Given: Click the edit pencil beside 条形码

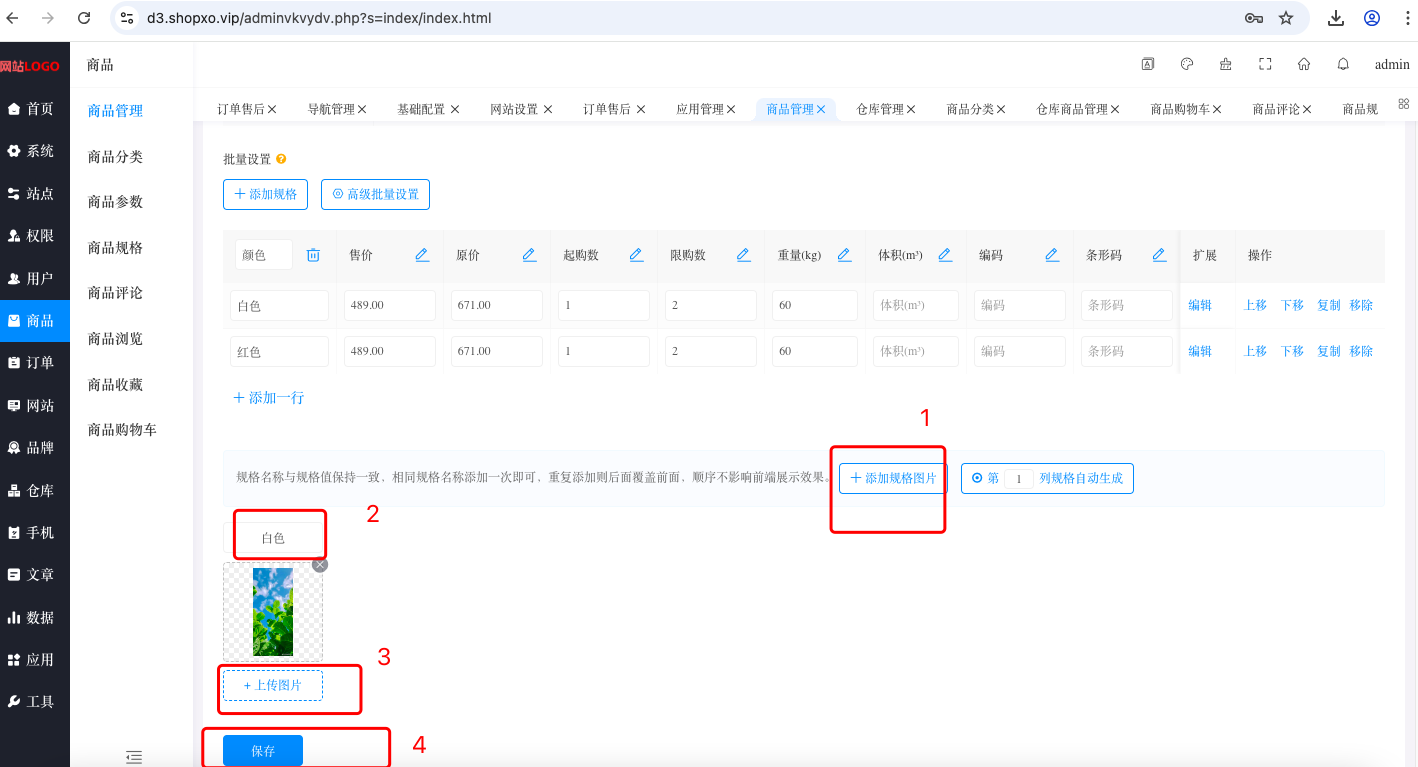Looking at the screenshot, I should tap(1159, 255).
